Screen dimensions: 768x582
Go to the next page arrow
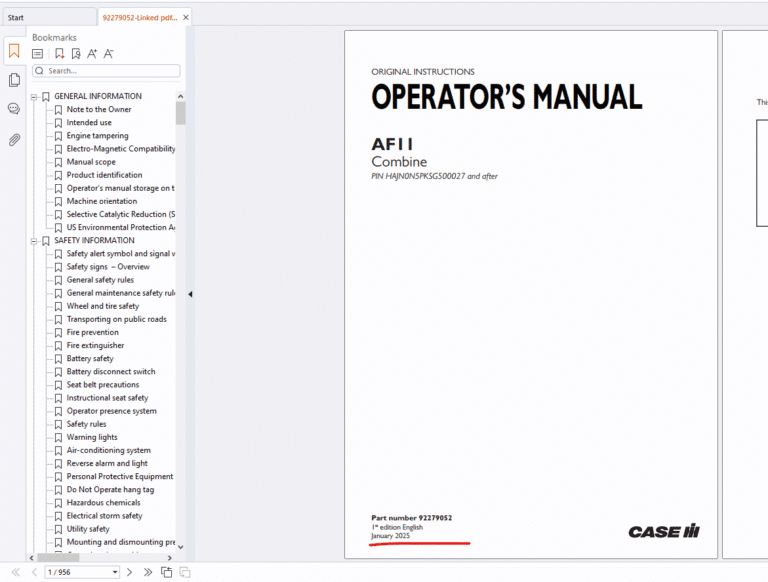click(129, 572)
